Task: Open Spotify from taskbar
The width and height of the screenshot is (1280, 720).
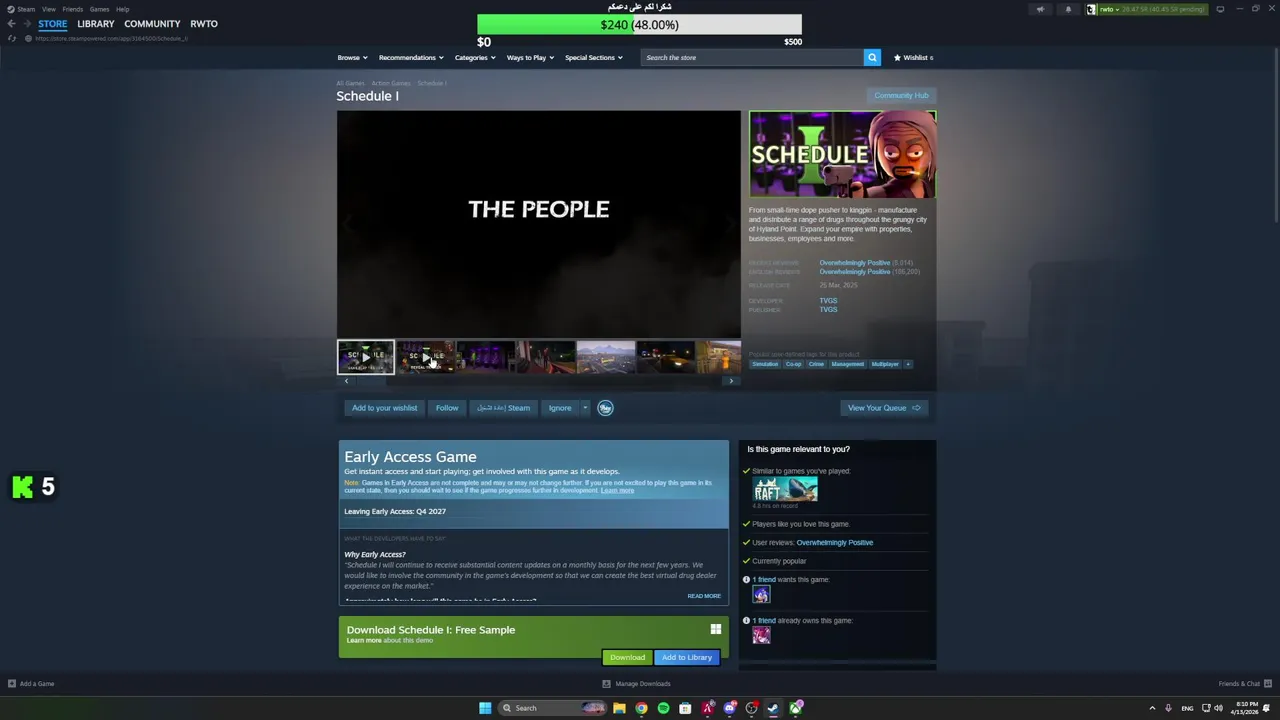Action: tap(663, 708)
